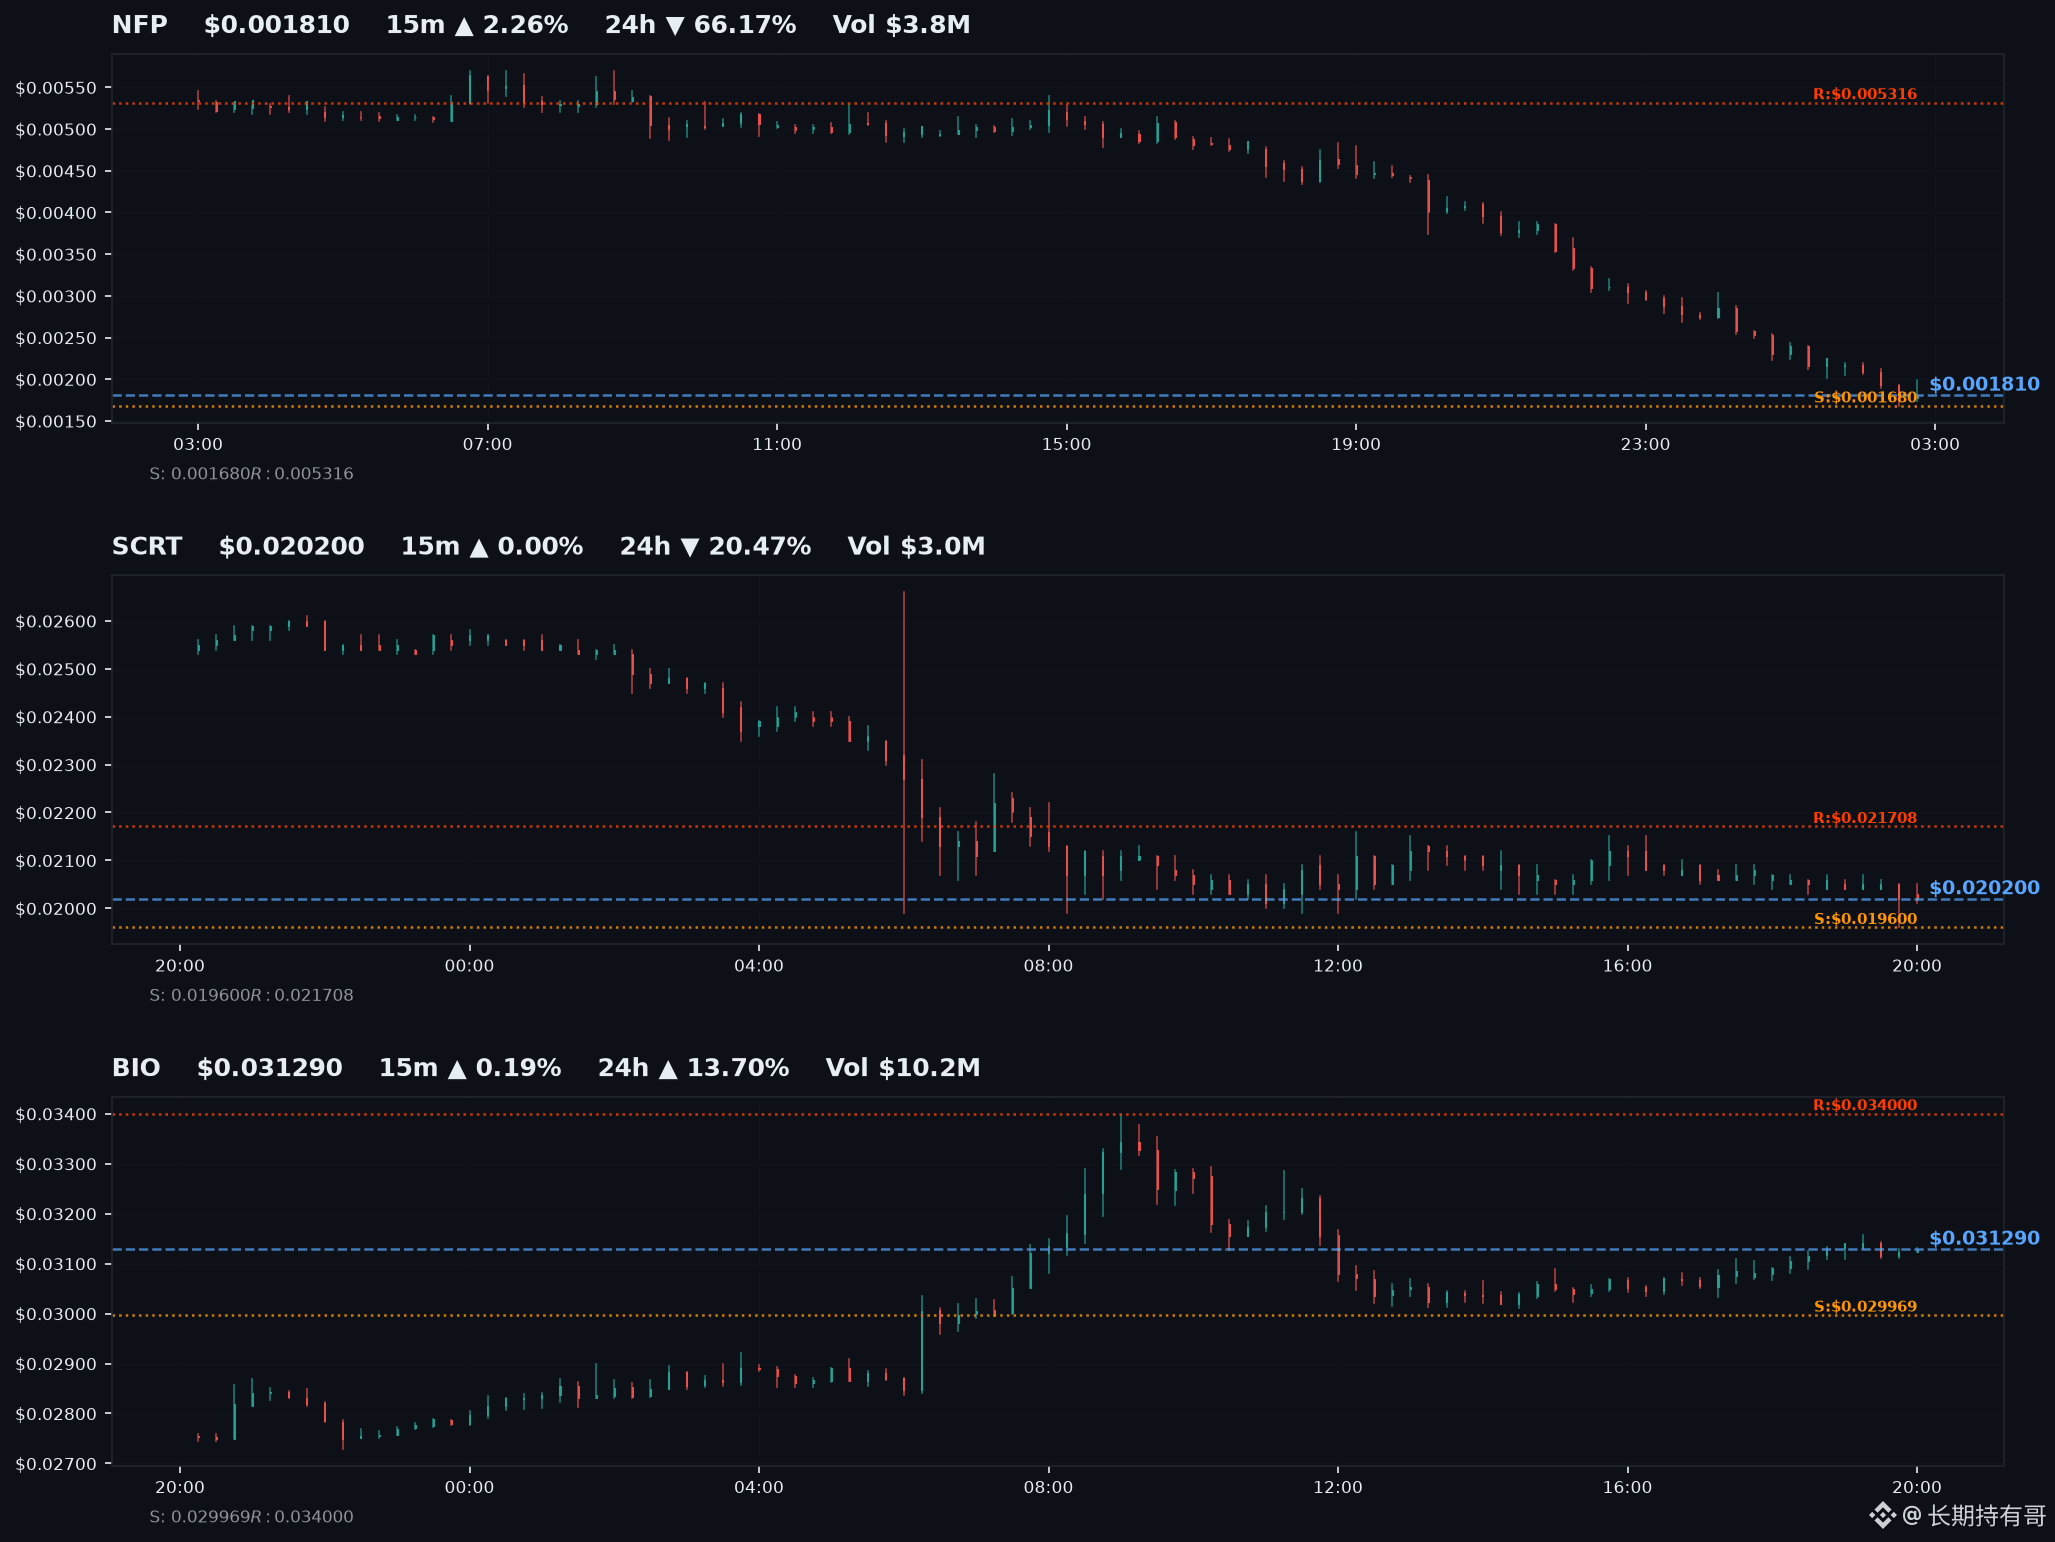Image resolution: width=2055 pixels, height=1542 pixels.
Task: Click BIO x-axis label 12:00
Action: tap(1337, 1488)
